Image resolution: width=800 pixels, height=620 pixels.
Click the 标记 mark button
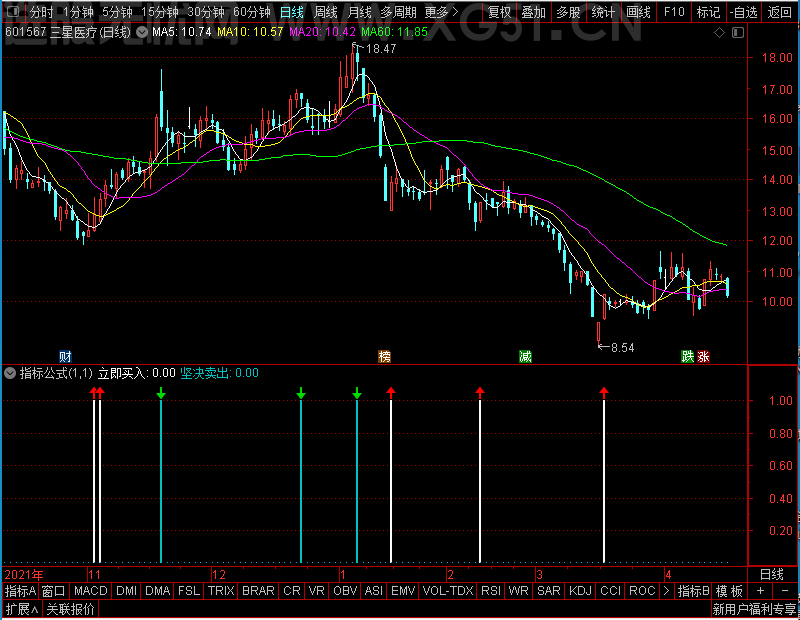point(708,11)
